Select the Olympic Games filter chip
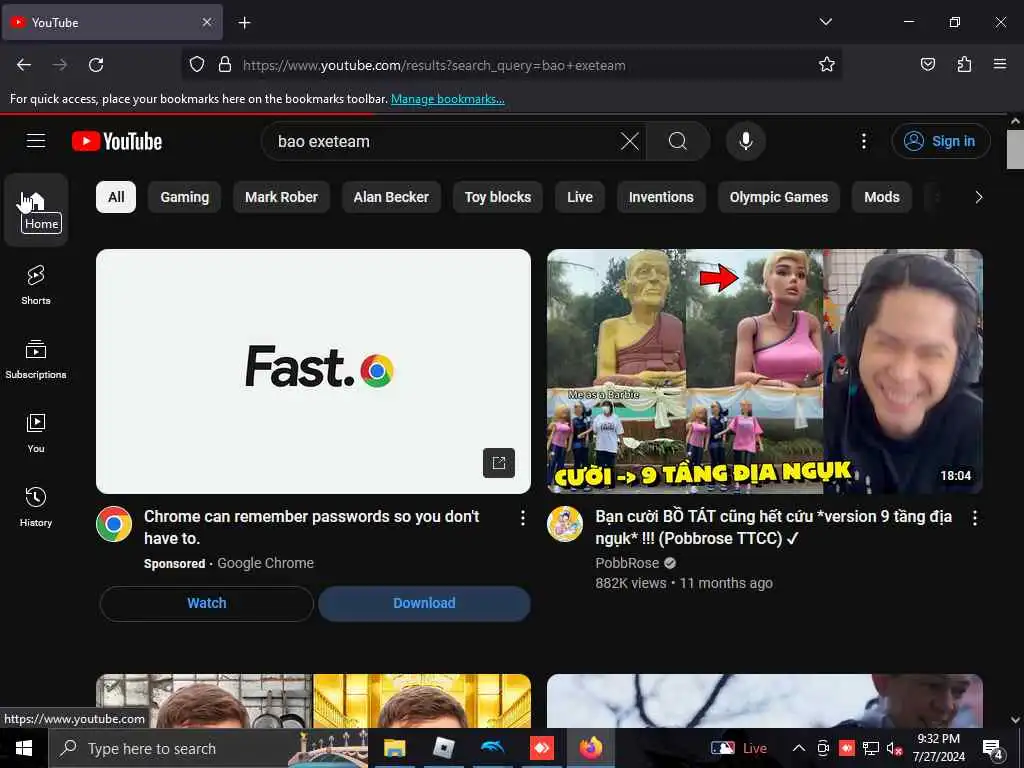The height and width of the screenshot is (768, 1024). (778, 197)
